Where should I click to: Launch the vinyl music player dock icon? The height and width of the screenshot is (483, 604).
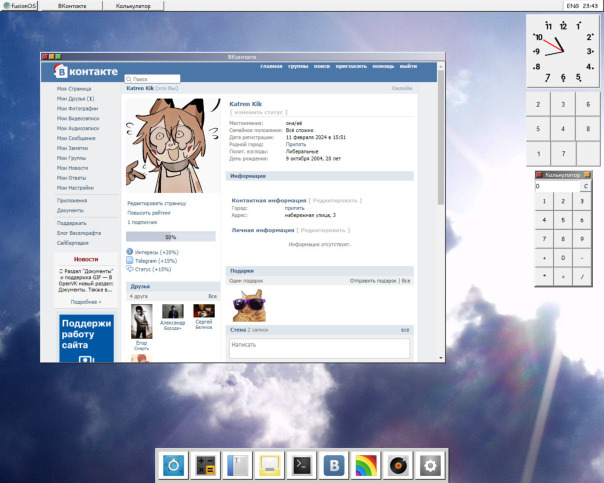pos(398,464)
